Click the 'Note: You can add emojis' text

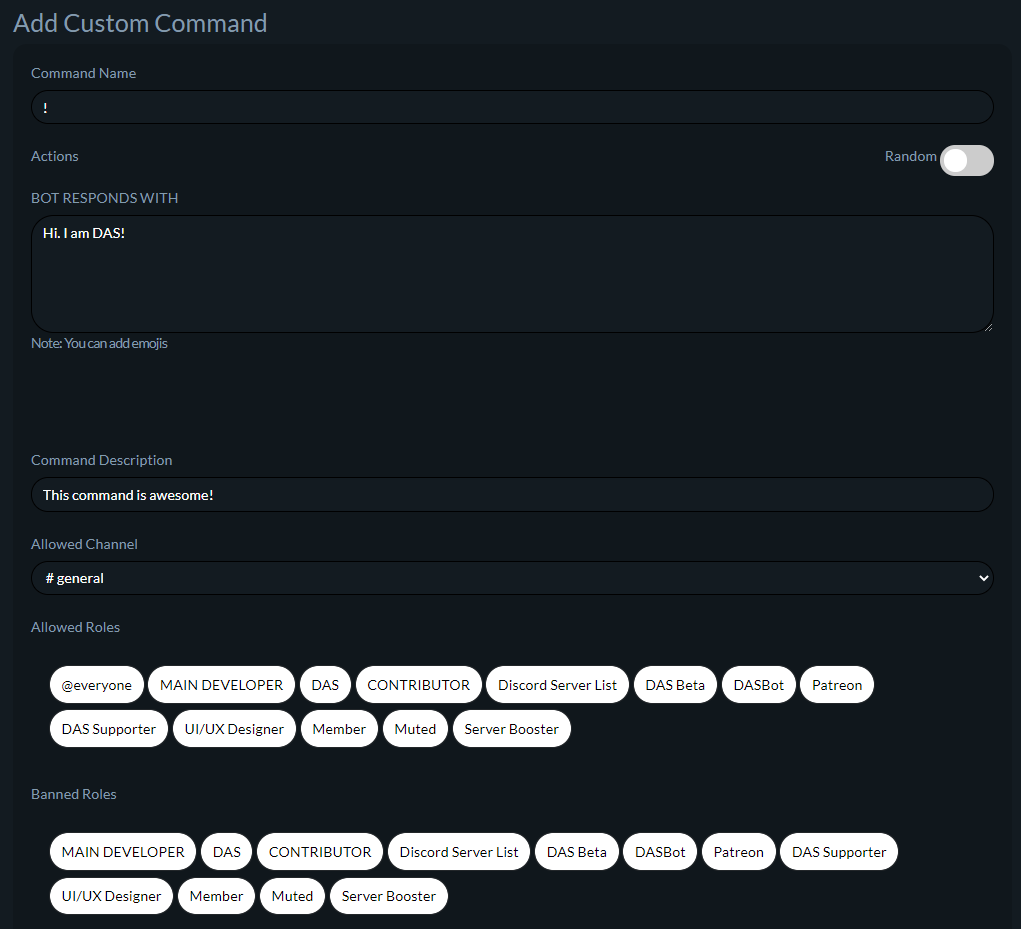click(100, 343)
